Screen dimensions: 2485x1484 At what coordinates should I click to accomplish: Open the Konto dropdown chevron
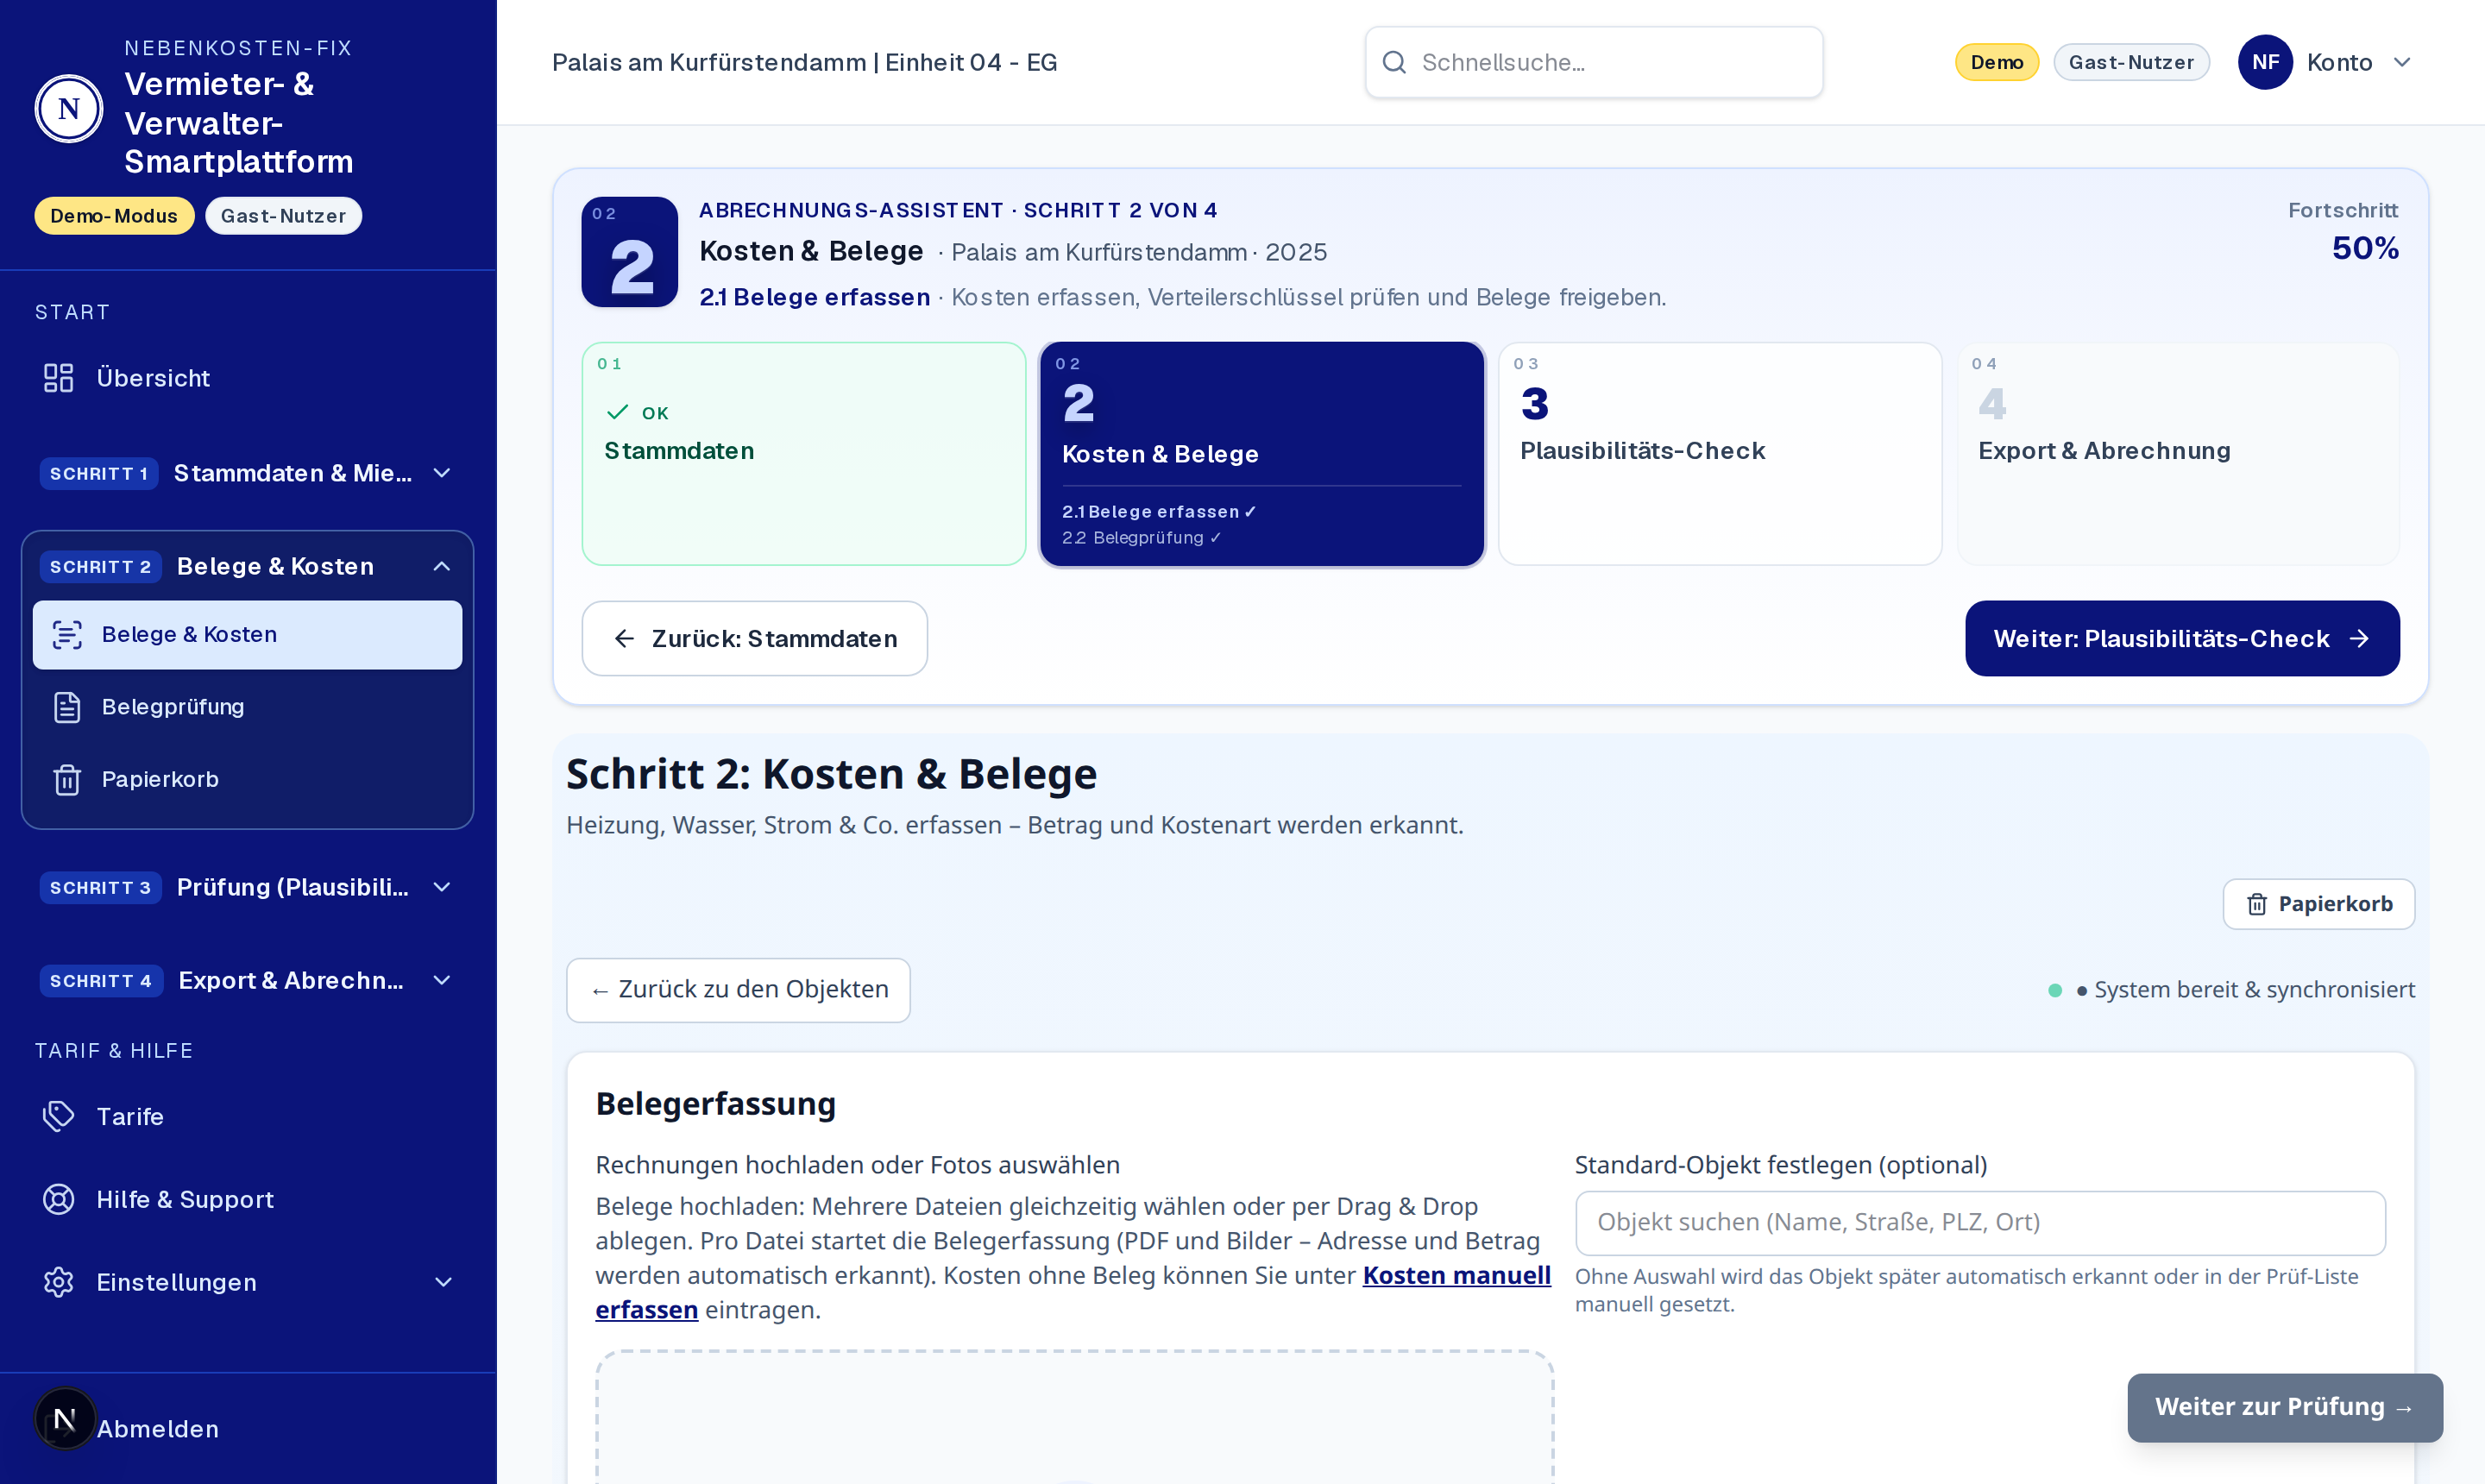pos(2402,62)
